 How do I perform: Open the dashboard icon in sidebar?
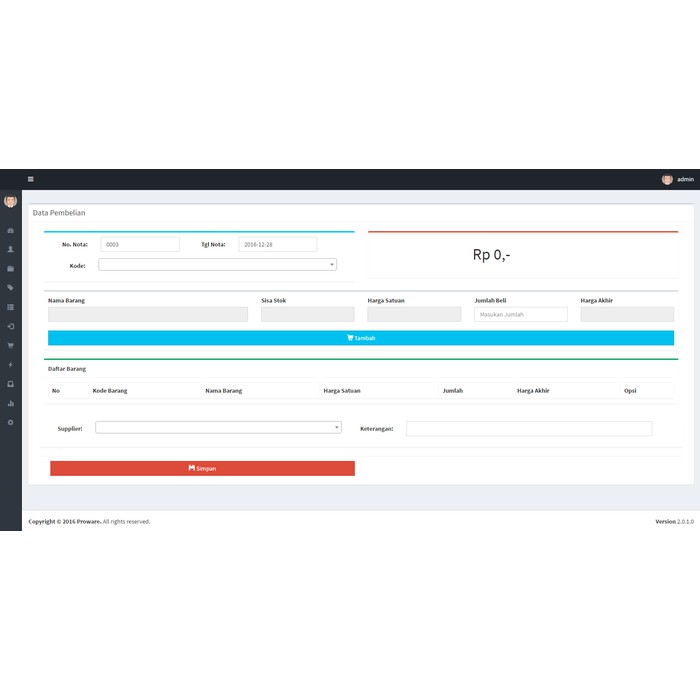pyautogui.click(x=11, y=230)
